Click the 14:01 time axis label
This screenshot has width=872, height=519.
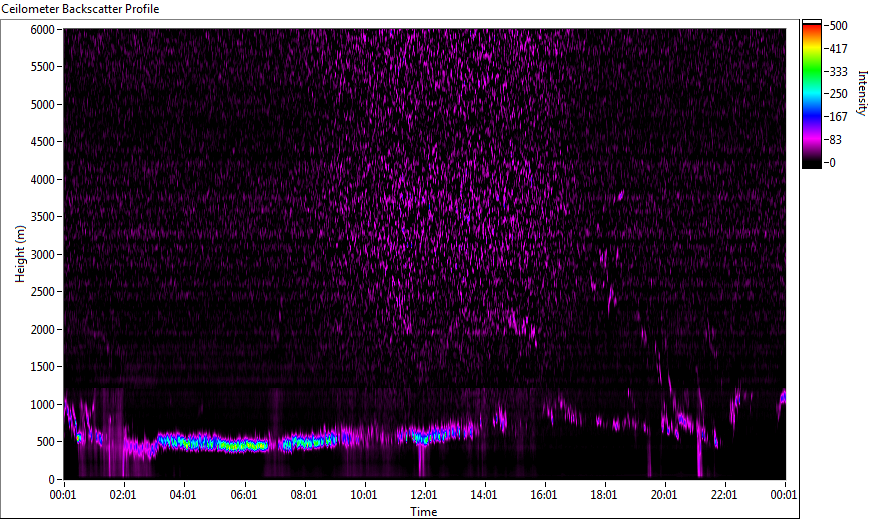click(x=484, y=495)
